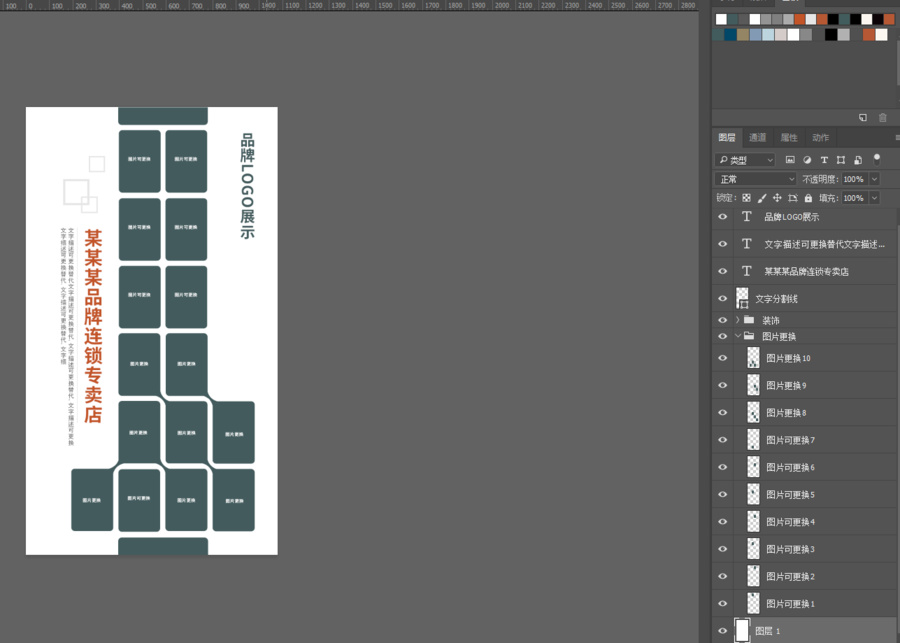Click the 装饰 group folder icon

pos(749,320)
